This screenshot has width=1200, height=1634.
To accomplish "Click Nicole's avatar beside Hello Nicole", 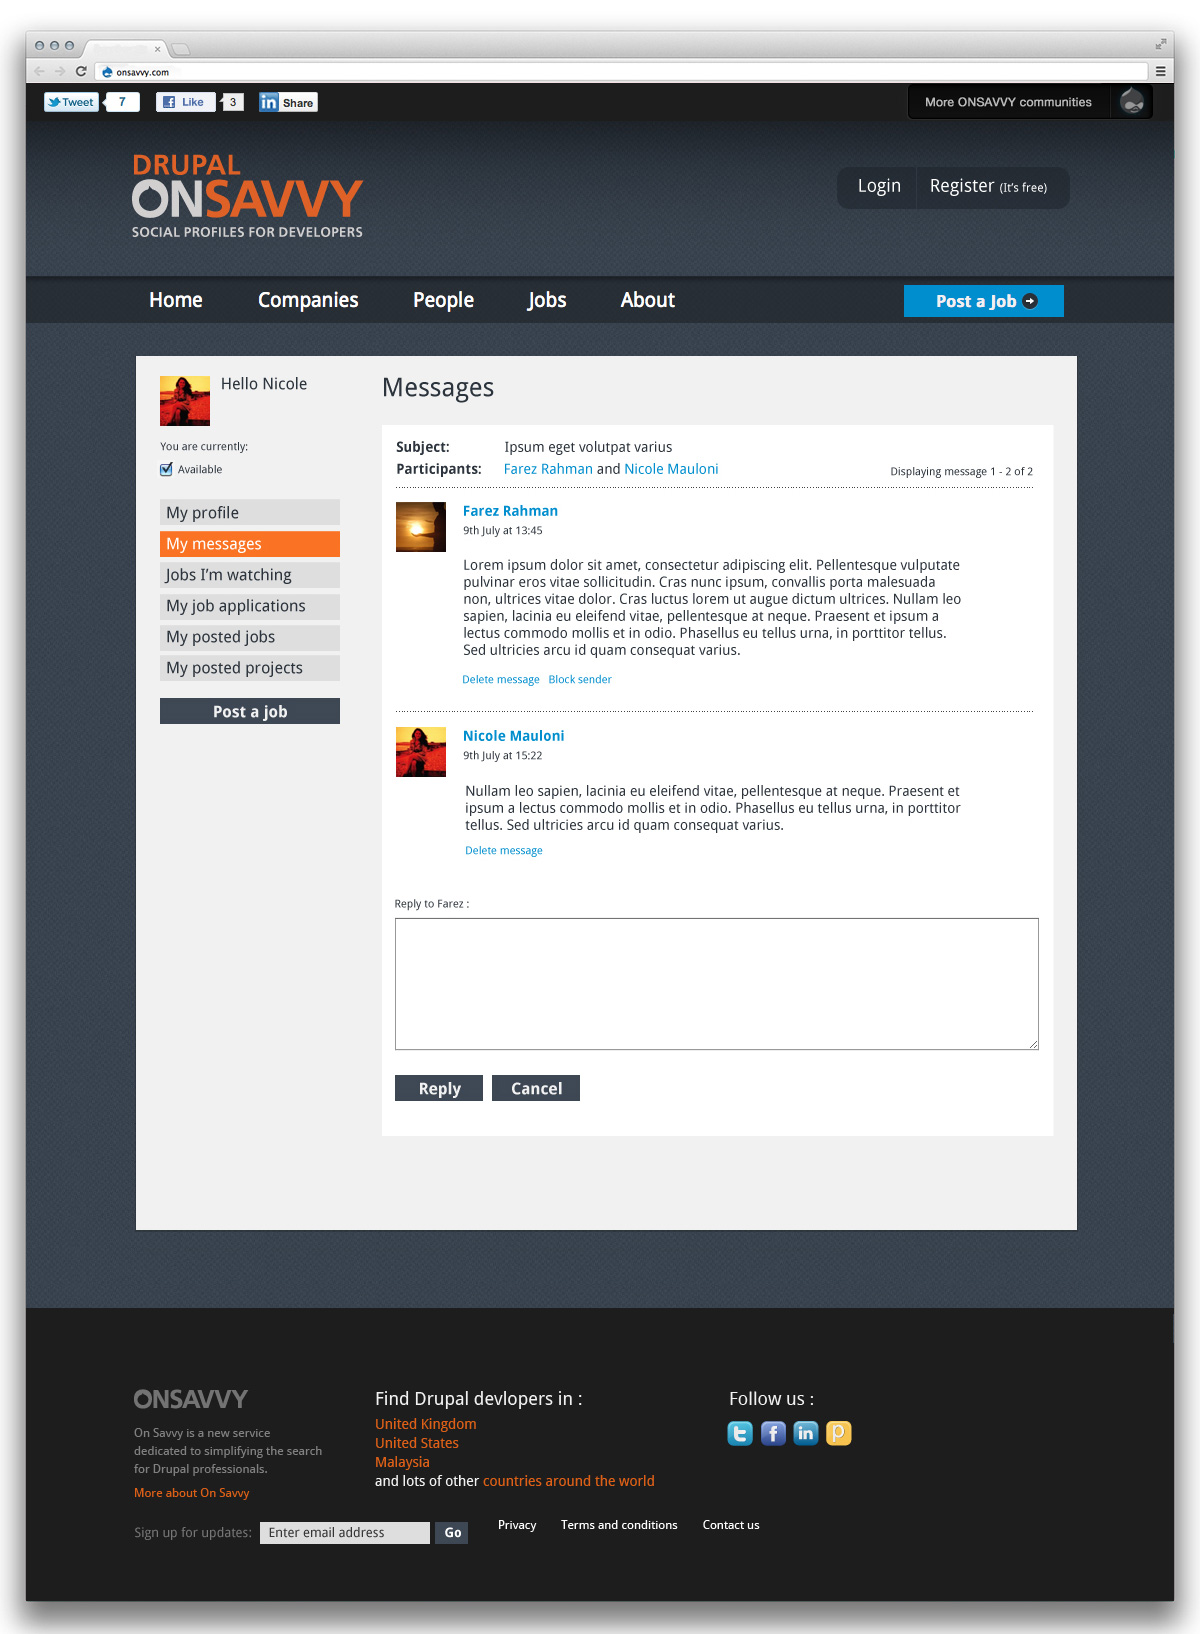I will tap(185, 401).
